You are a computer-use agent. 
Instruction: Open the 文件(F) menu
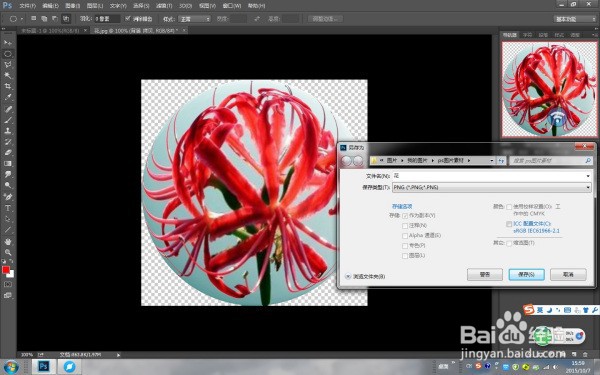[27, 6]
